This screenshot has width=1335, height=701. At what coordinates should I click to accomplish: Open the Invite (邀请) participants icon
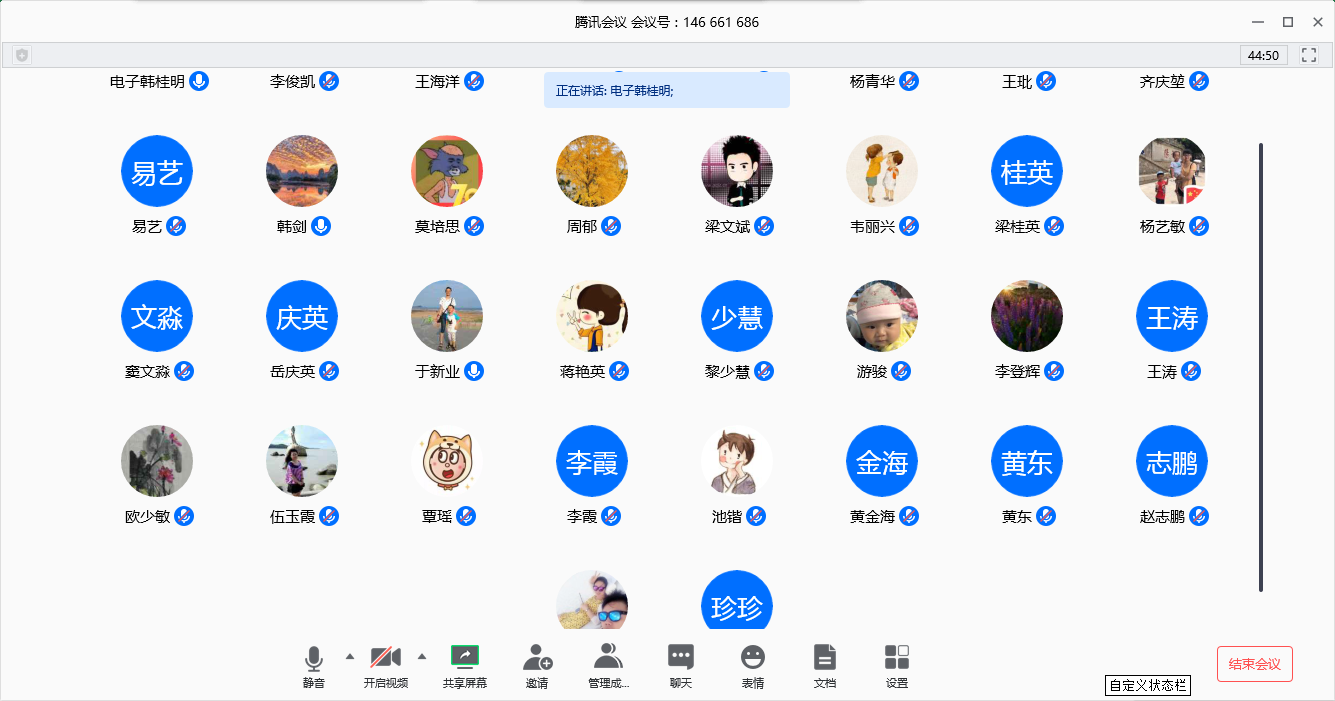click(x=537, y=658)
